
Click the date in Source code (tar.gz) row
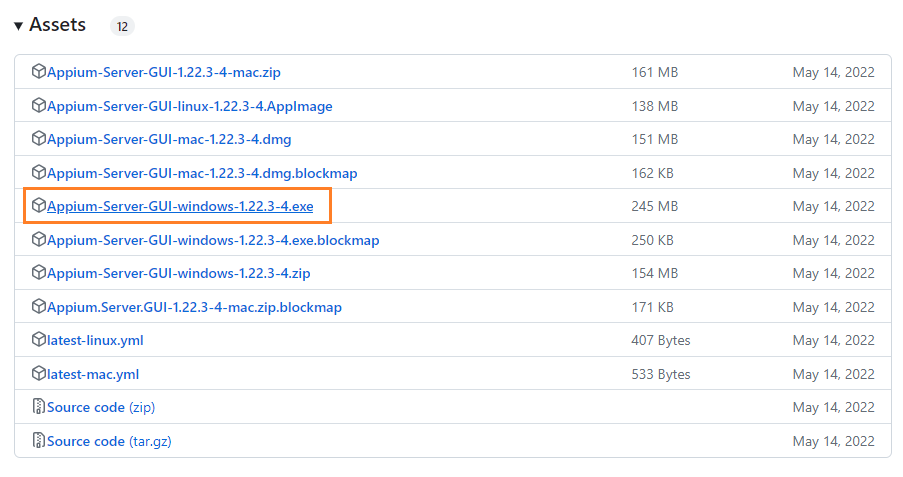(x=833, y=441)
